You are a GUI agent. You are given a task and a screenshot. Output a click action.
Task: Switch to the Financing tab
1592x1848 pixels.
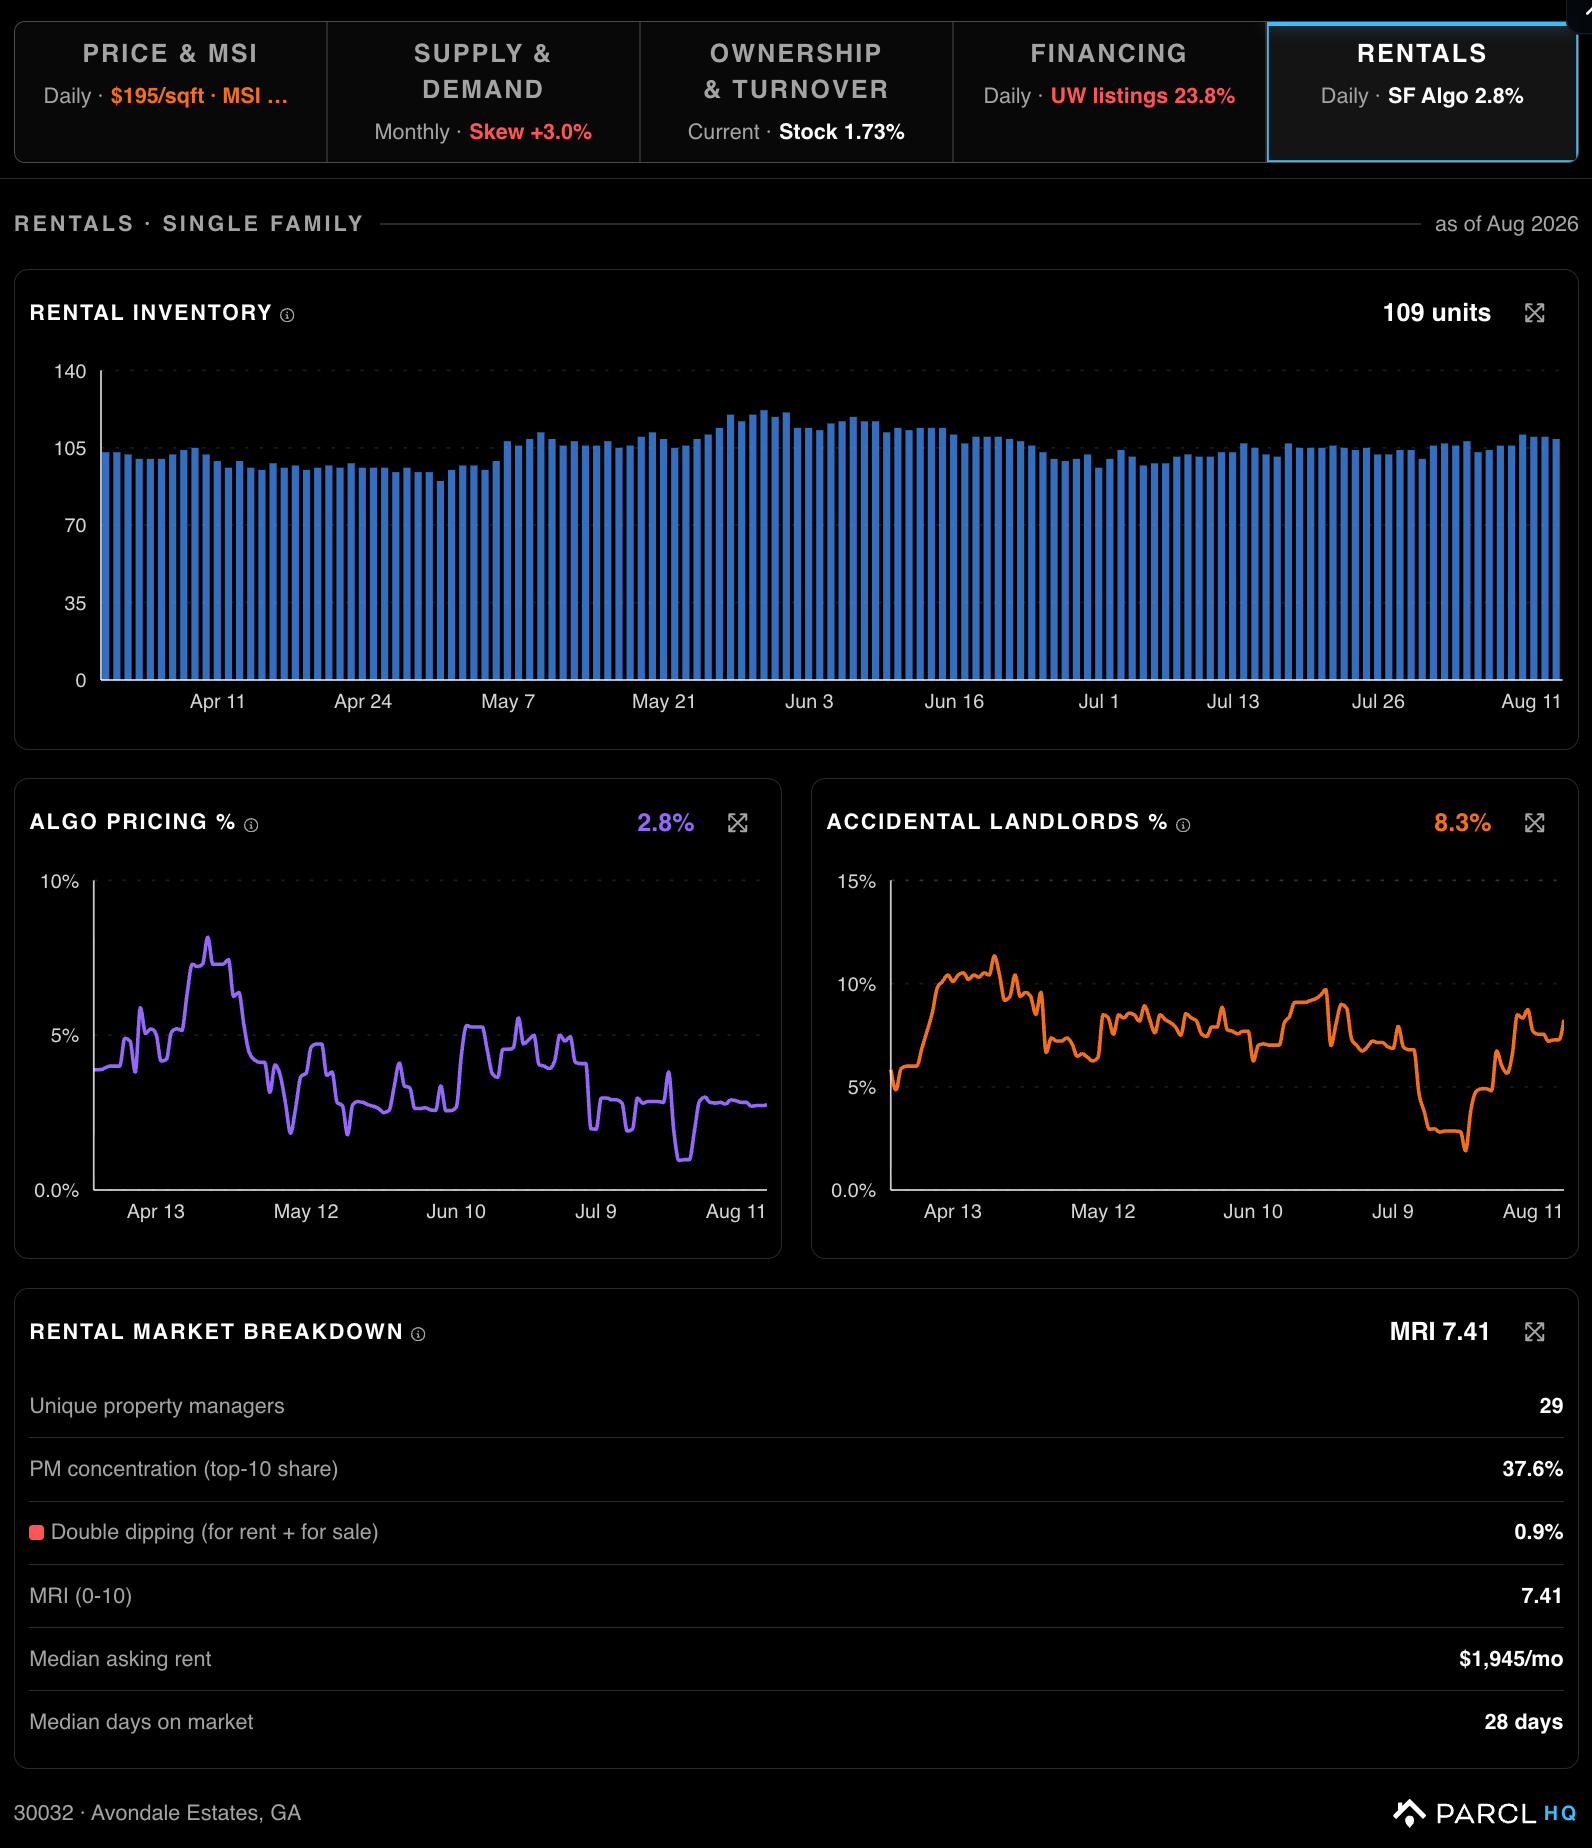pos(1109,92)
